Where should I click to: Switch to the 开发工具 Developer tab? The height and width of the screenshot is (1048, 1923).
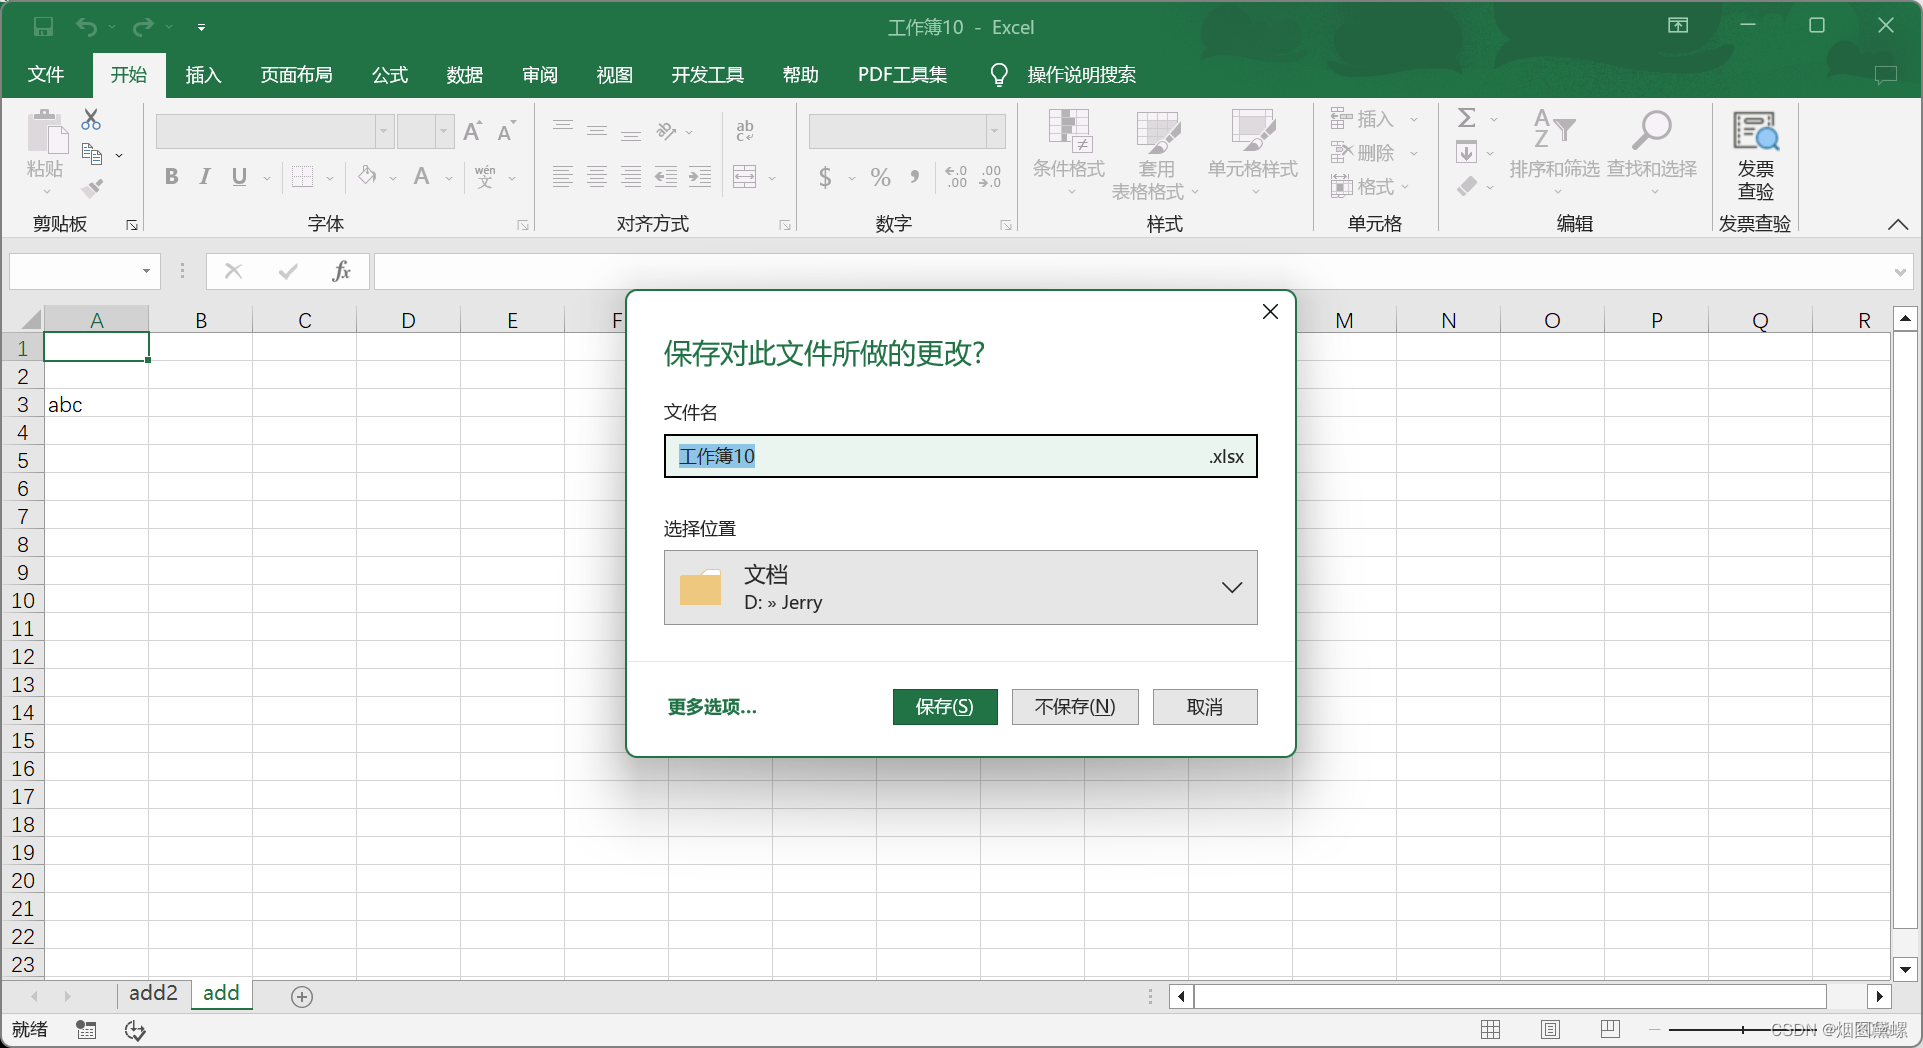[x=708, y=75]
